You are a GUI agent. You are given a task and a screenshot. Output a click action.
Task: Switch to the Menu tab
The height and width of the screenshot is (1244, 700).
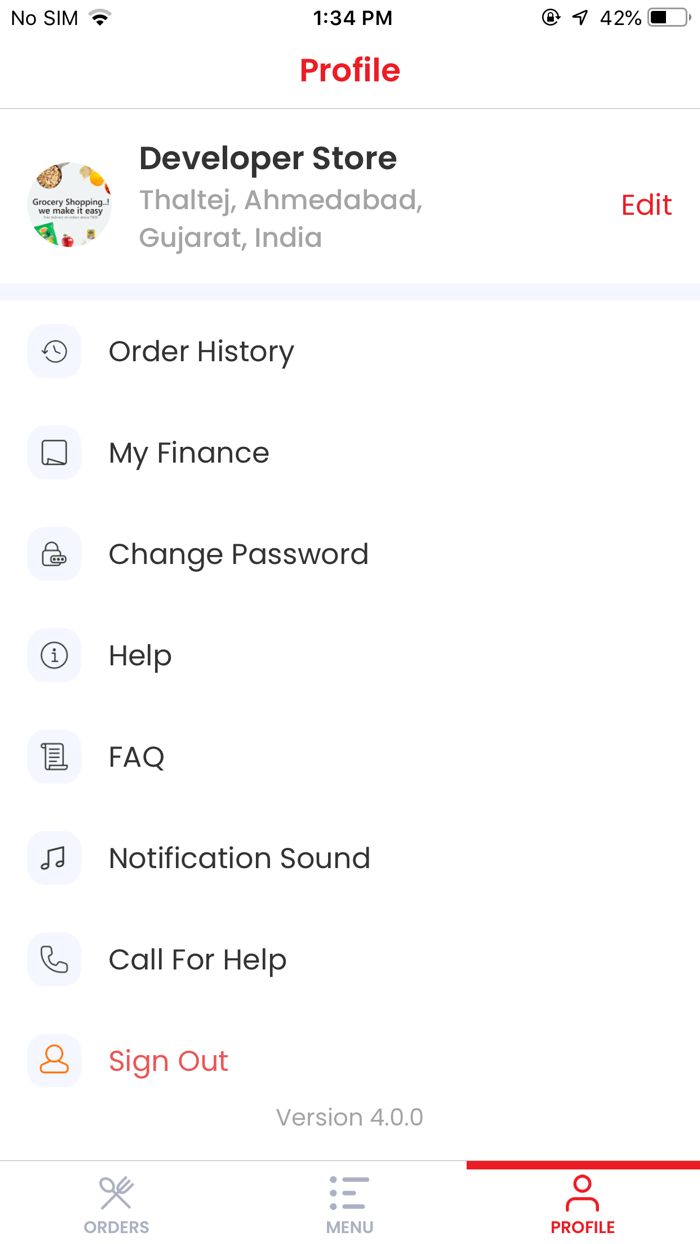tap(349, 1204)
